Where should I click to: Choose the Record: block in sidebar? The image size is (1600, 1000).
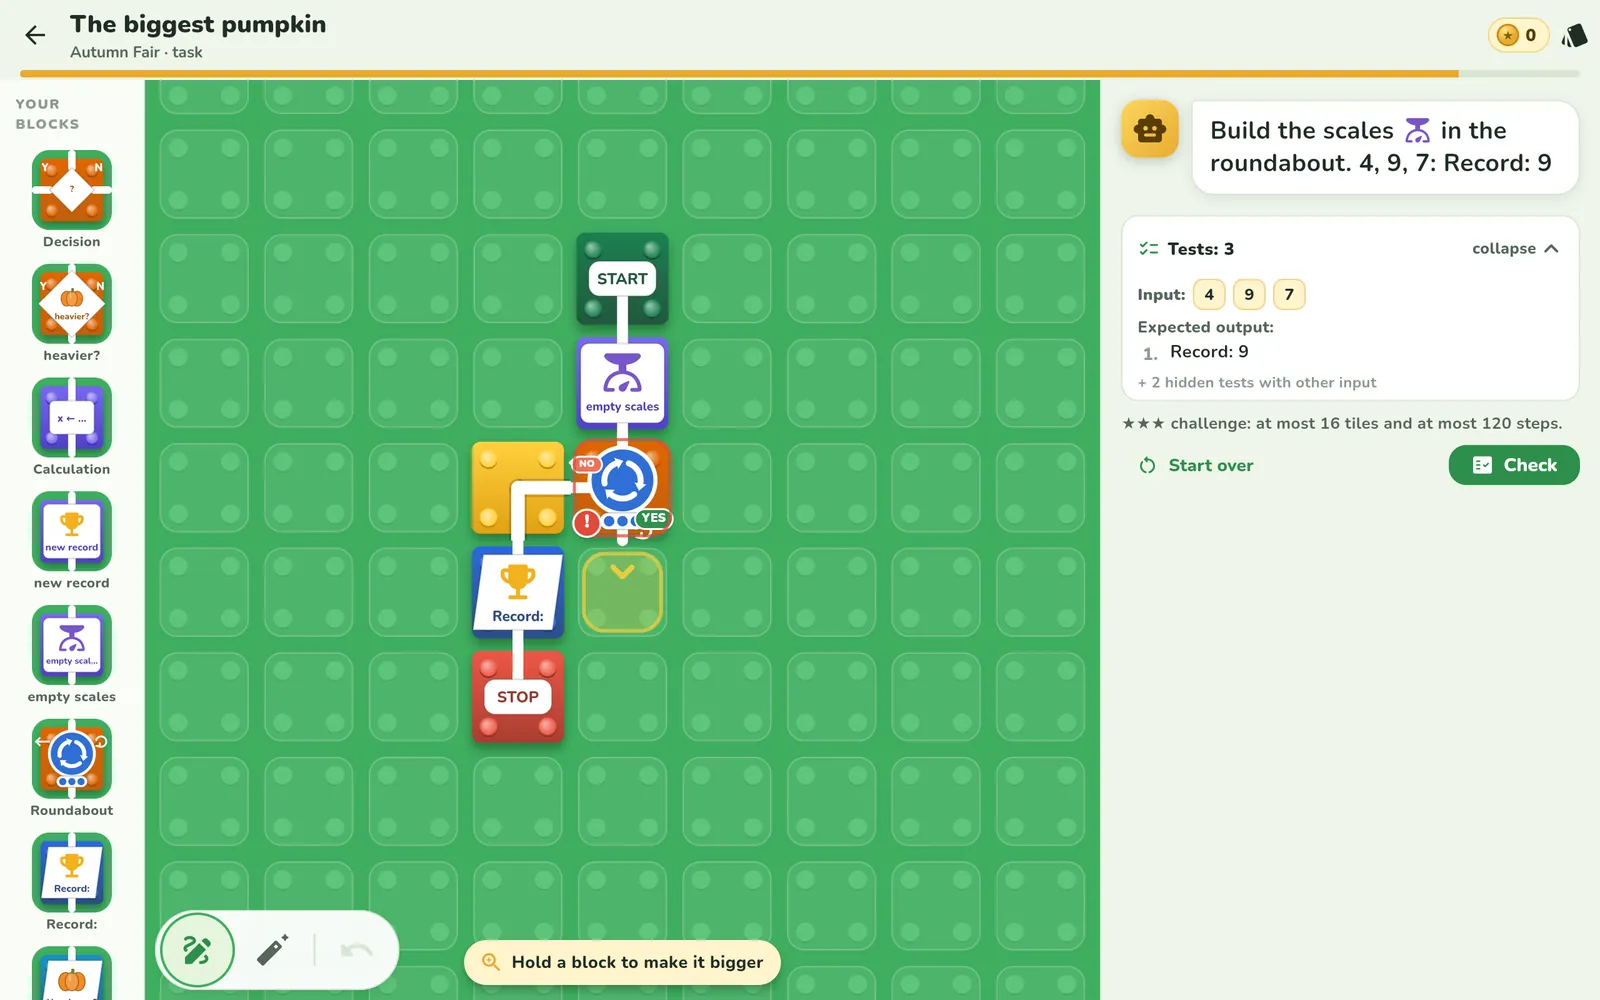coord(71,873)
